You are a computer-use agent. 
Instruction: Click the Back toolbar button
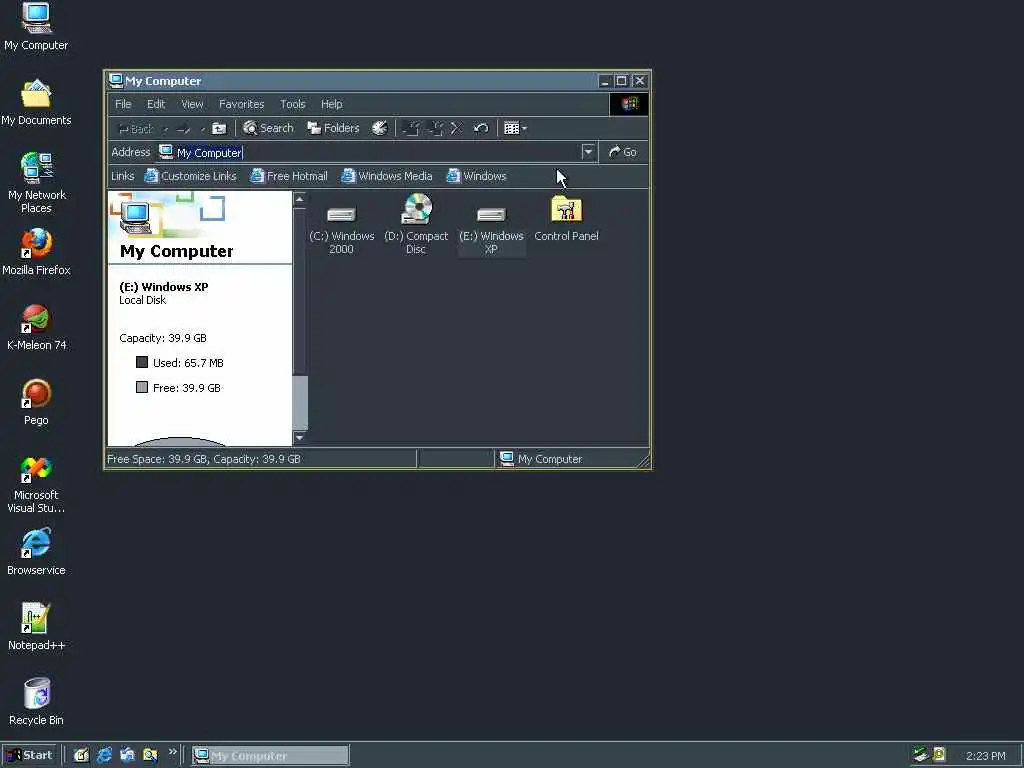click(136, 129)
